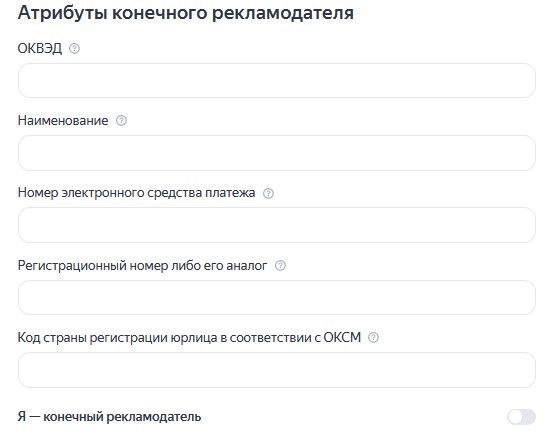Click the Наименование field label
This screenshot has width=554, height=438.
pyautogui.click(x=63, y=121)
